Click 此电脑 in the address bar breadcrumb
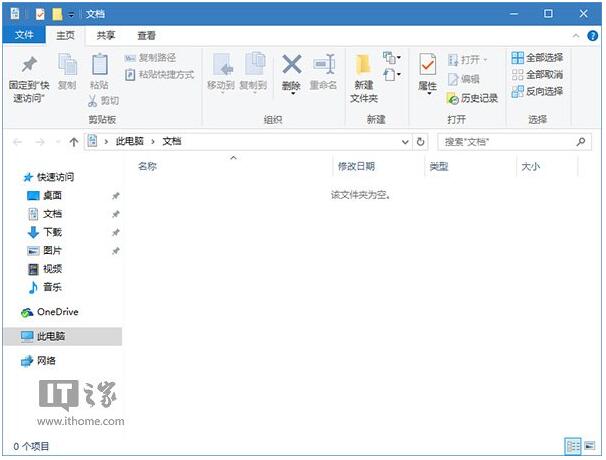Screen dimensions: 606x460 point(129,141)
